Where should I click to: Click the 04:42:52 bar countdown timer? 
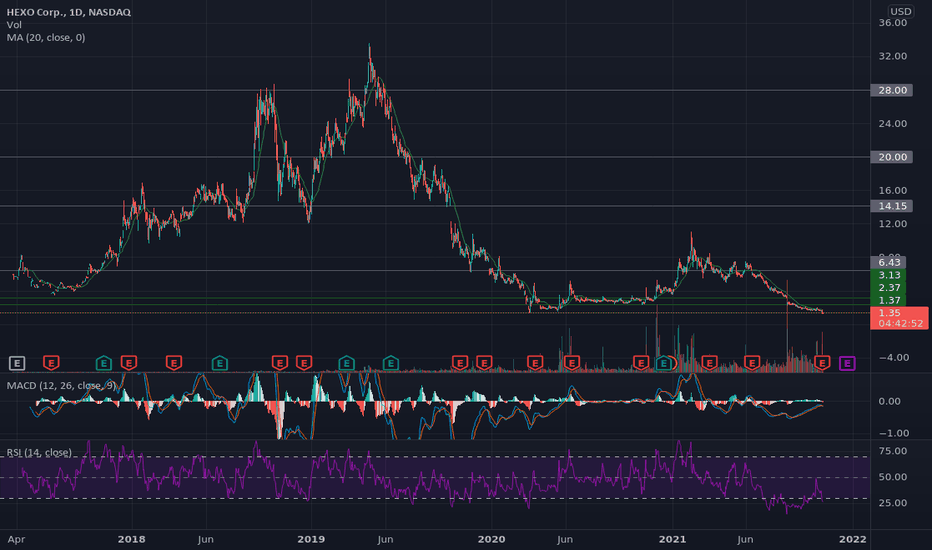pos(900,323)
